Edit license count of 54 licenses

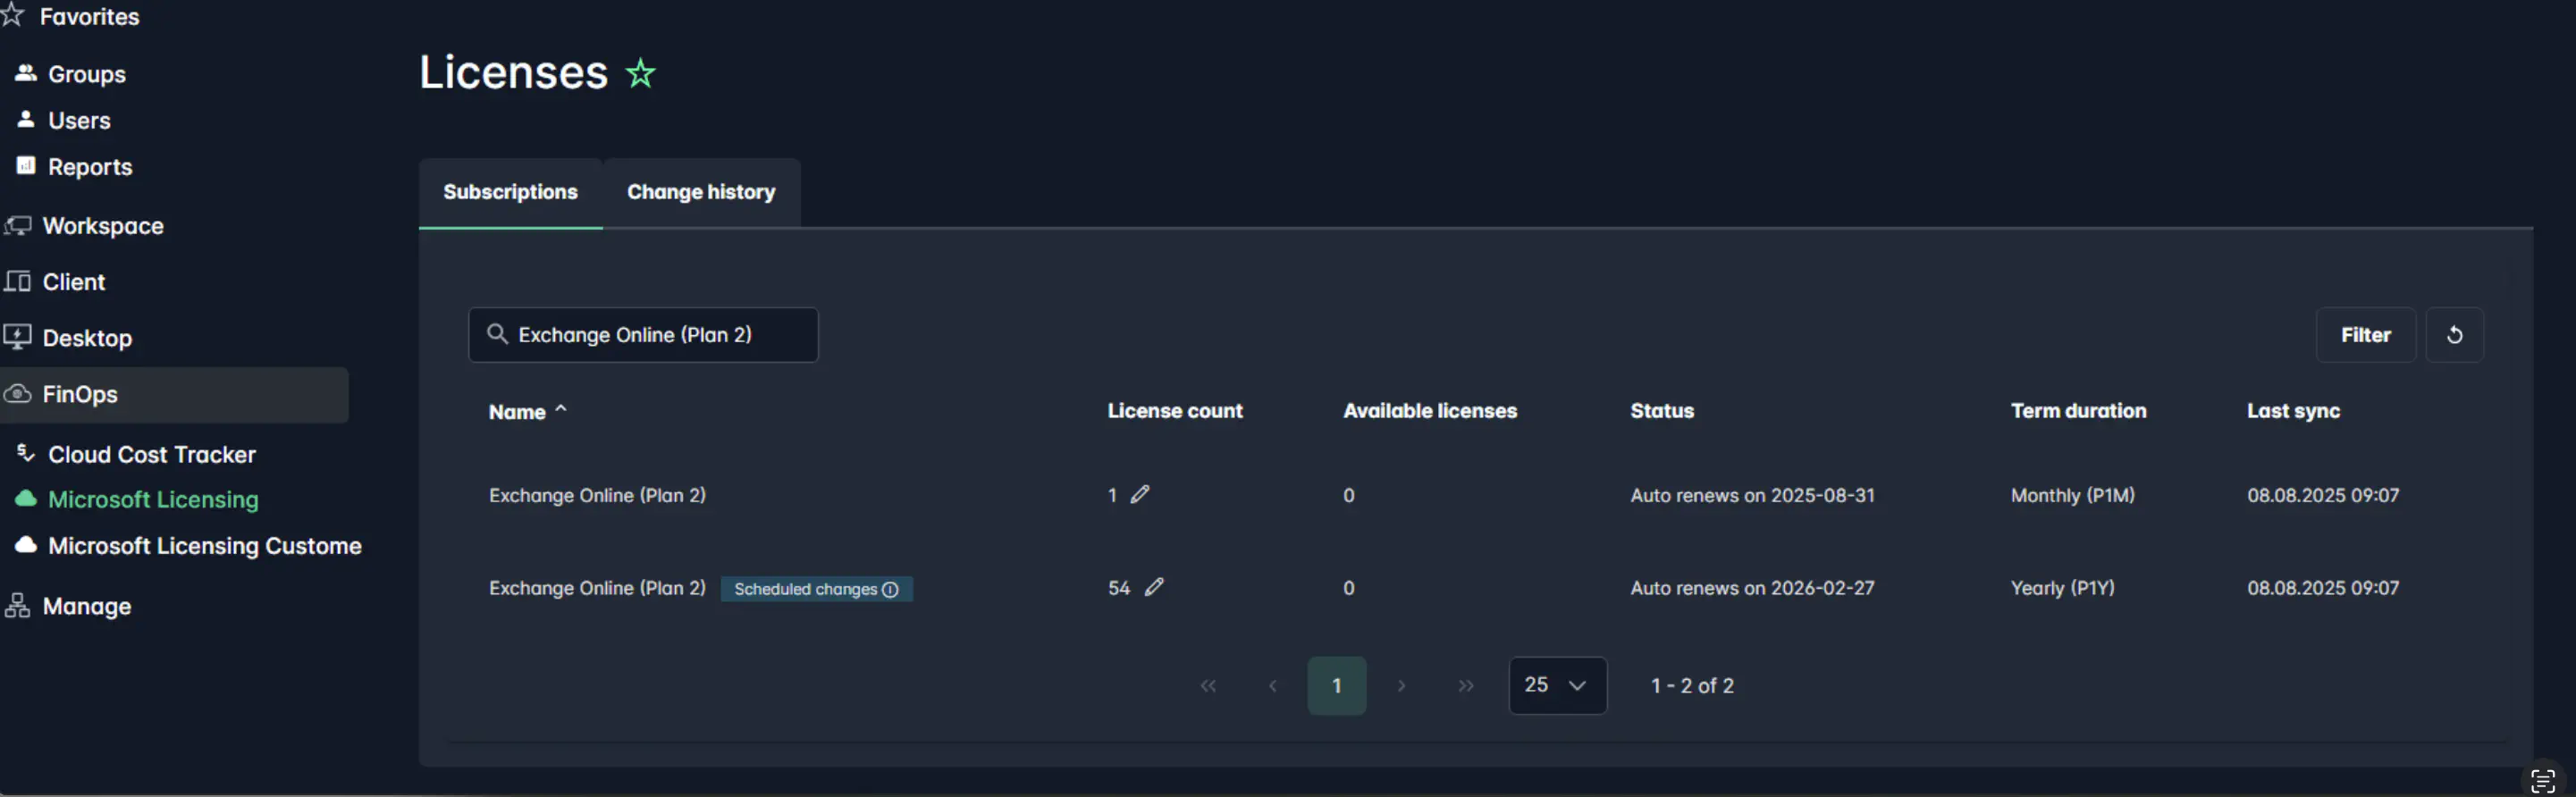pyautogui.click(x=1154, y=587)
